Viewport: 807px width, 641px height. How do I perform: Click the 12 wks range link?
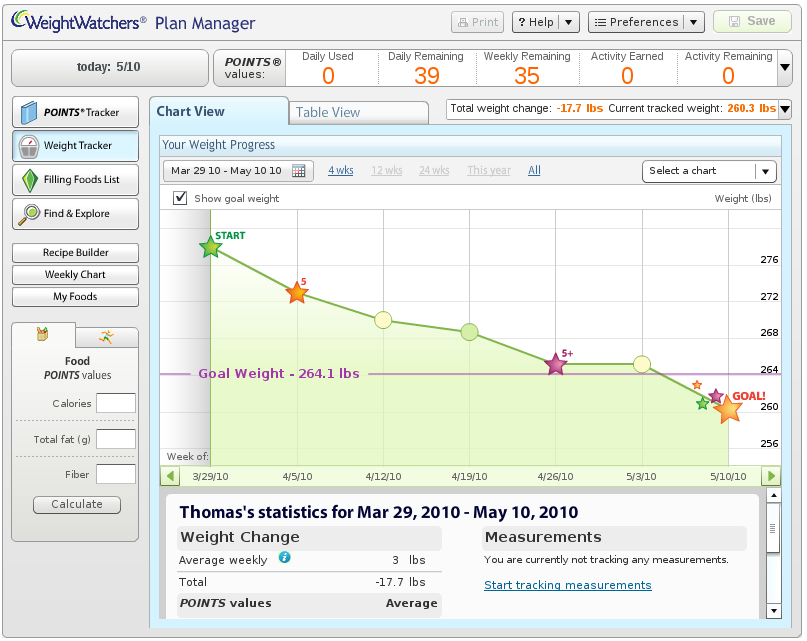point(387,170)
